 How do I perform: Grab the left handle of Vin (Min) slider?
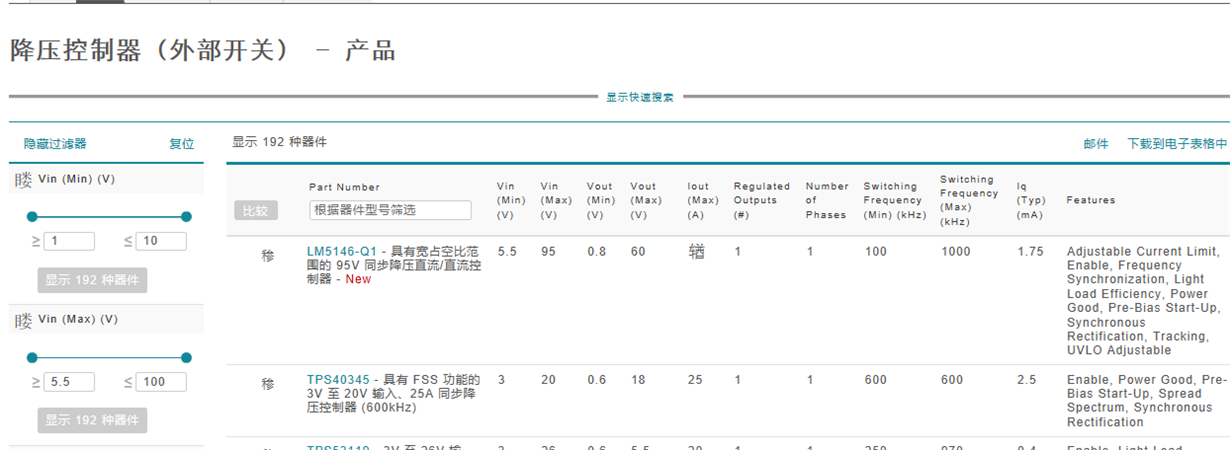(x=32, y=217)
